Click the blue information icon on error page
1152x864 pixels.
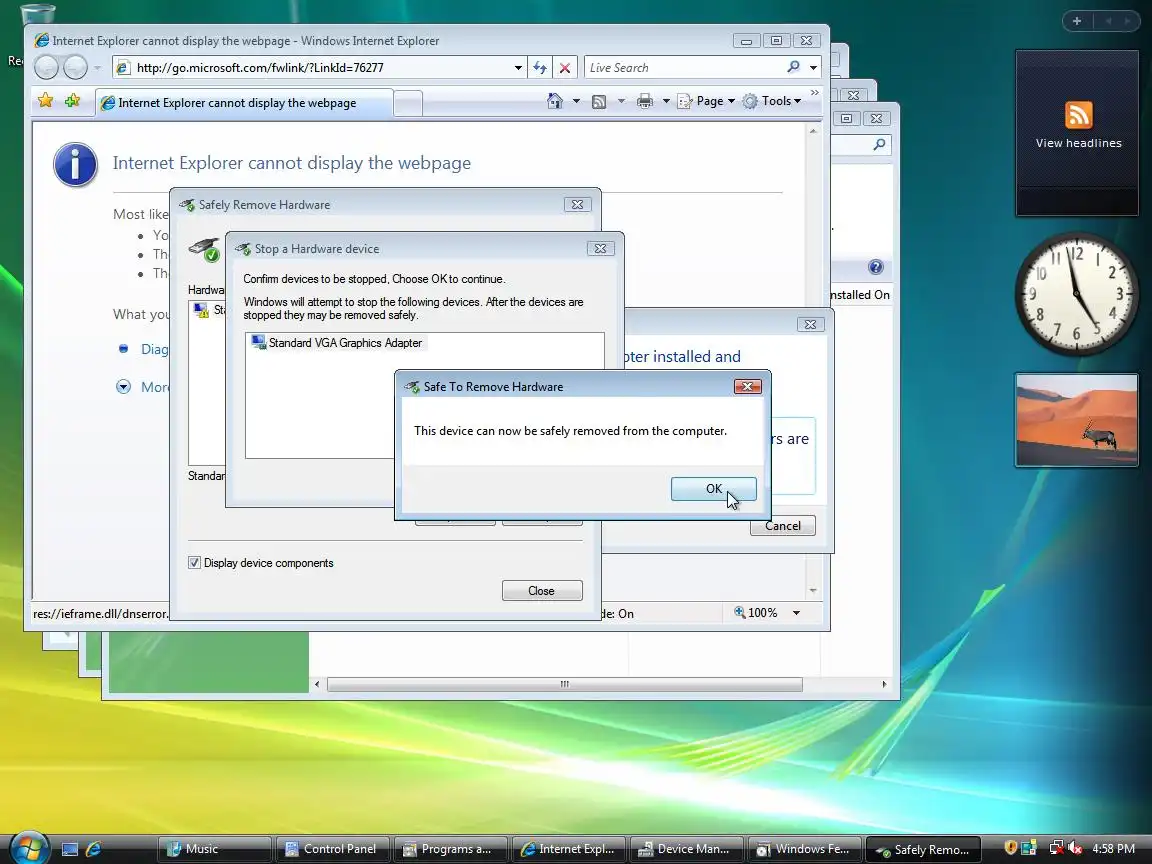75,164
